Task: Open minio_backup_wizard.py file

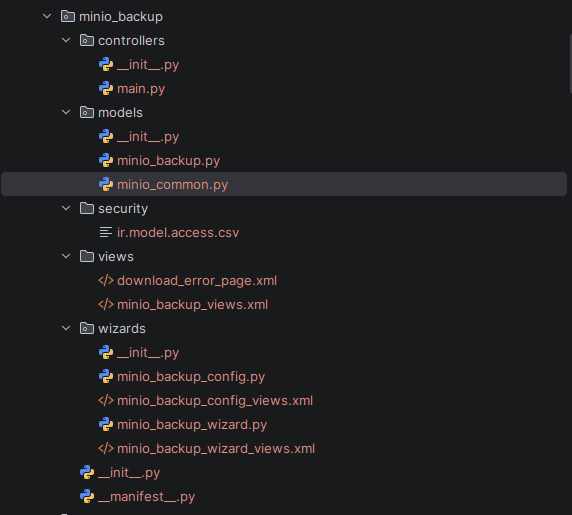Action: [x=192, y=425]
